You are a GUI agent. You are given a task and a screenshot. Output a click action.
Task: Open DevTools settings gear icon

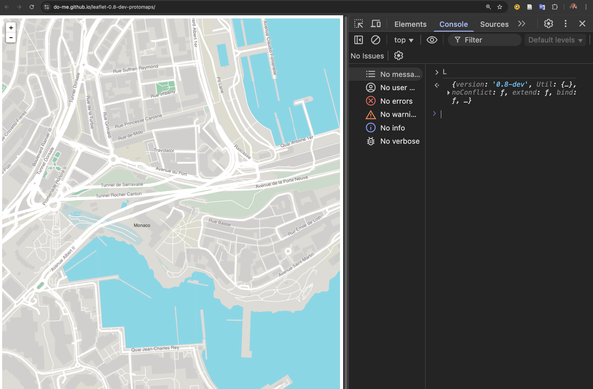click(x=548, y=24)
